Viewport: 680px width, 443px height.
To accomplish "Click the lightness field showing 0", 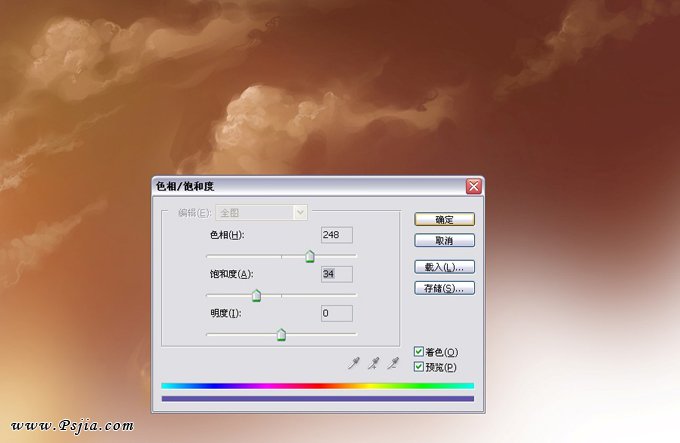I will pos(337,313).
